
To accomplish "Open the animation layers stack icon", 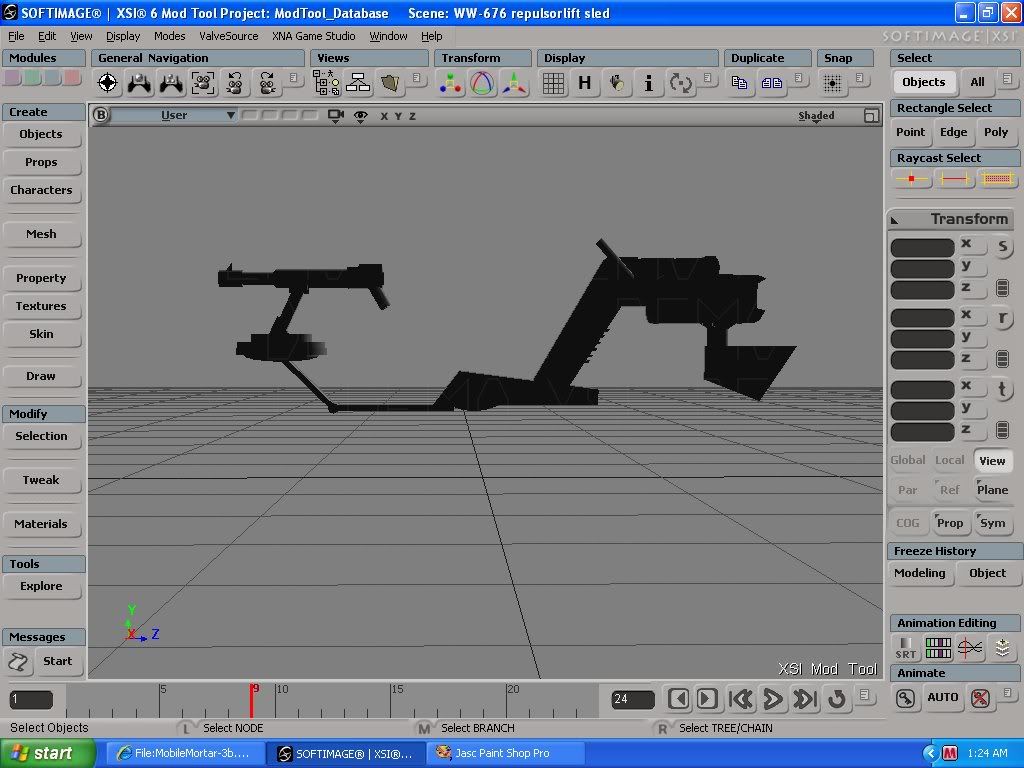I will tap(1002, 648).
